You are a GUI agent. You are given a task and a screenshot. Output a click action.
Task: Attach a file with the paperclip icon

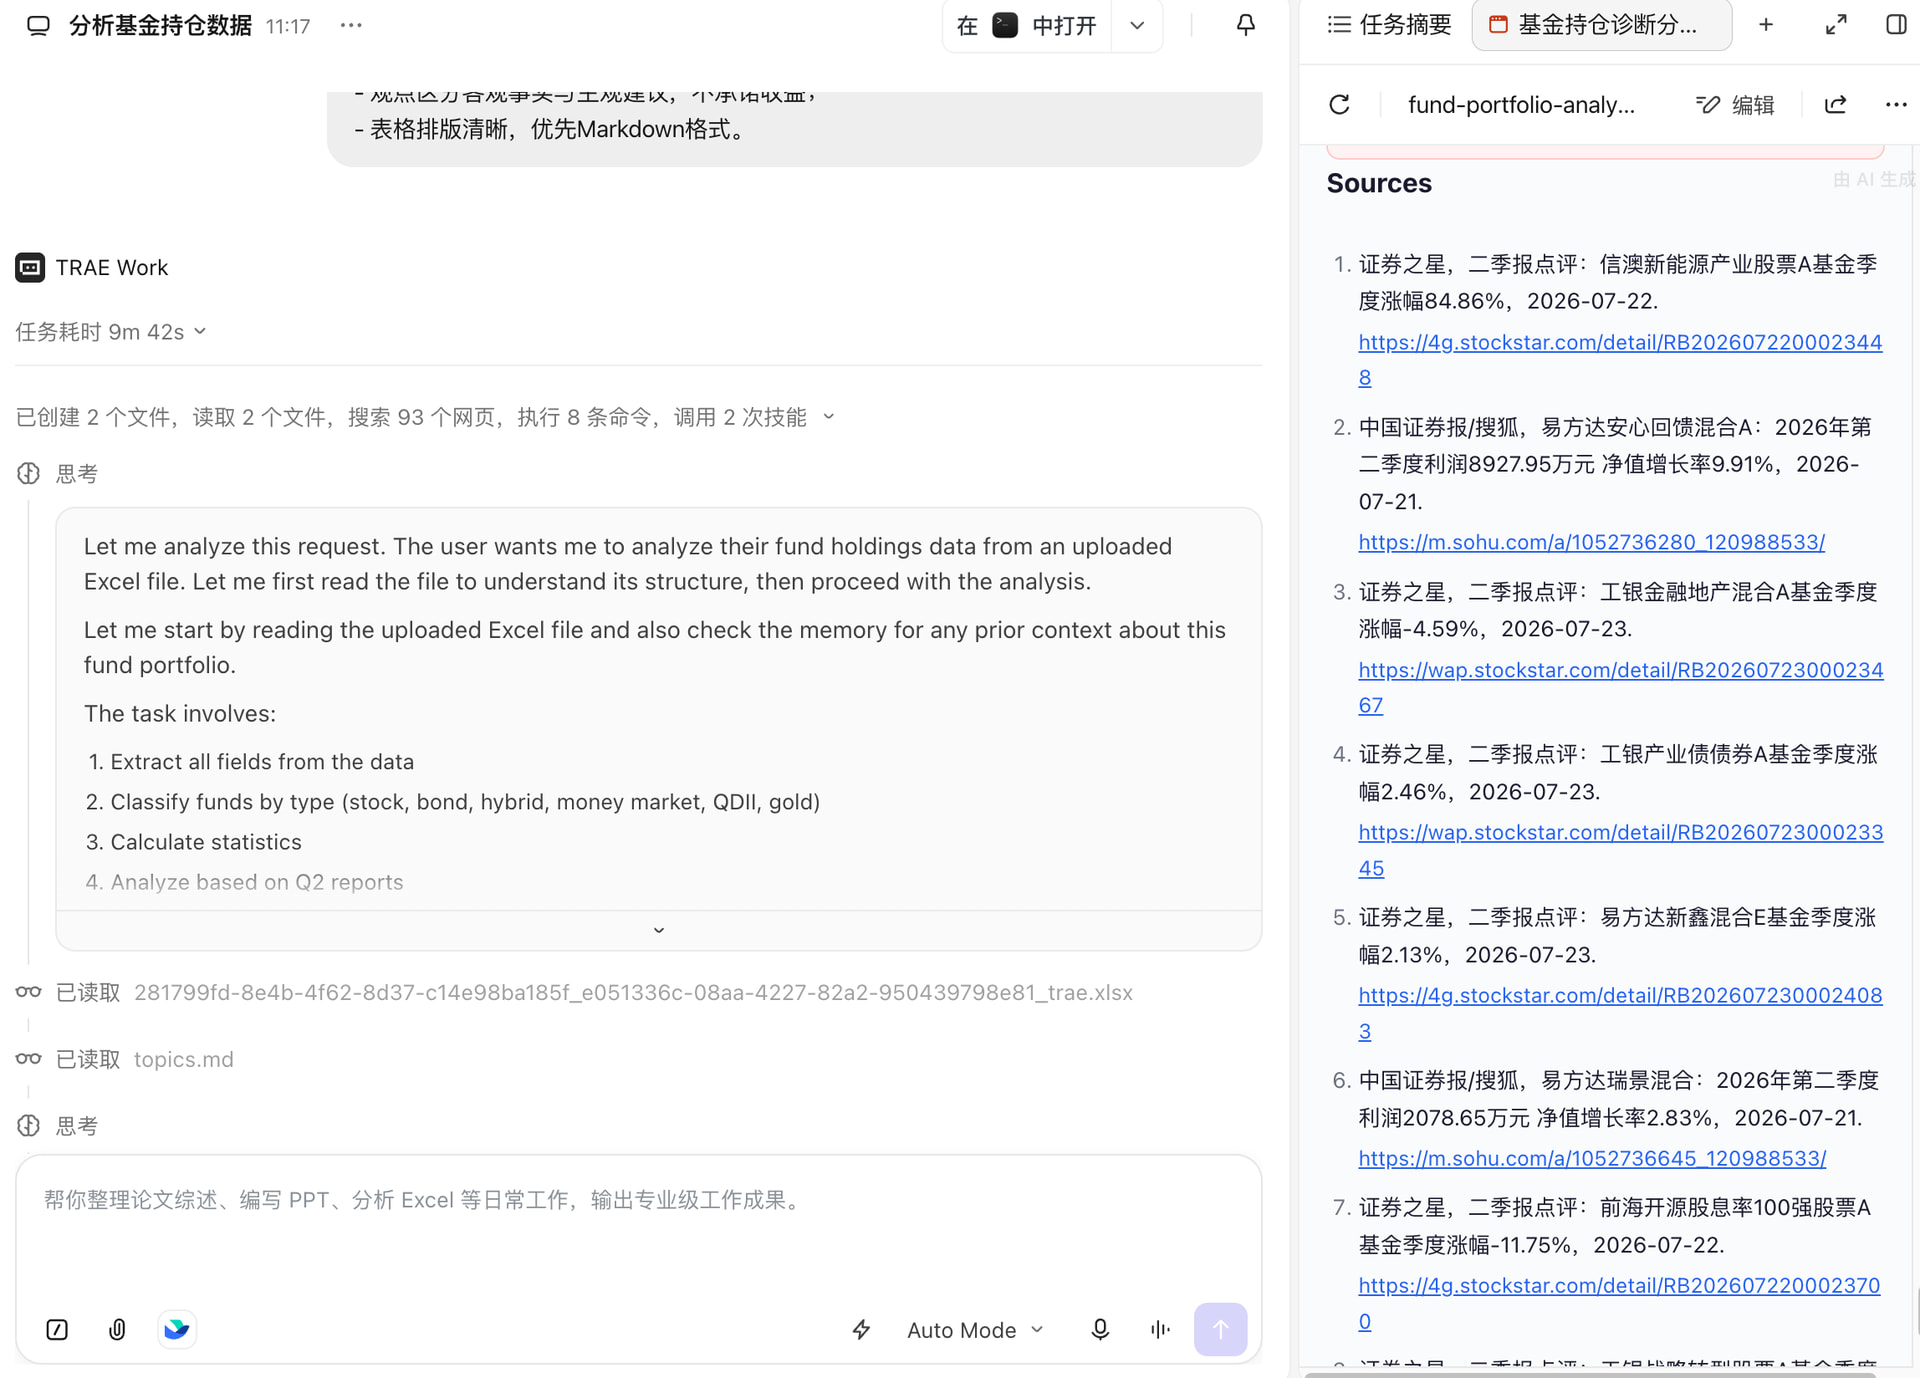click(117, 1330)
